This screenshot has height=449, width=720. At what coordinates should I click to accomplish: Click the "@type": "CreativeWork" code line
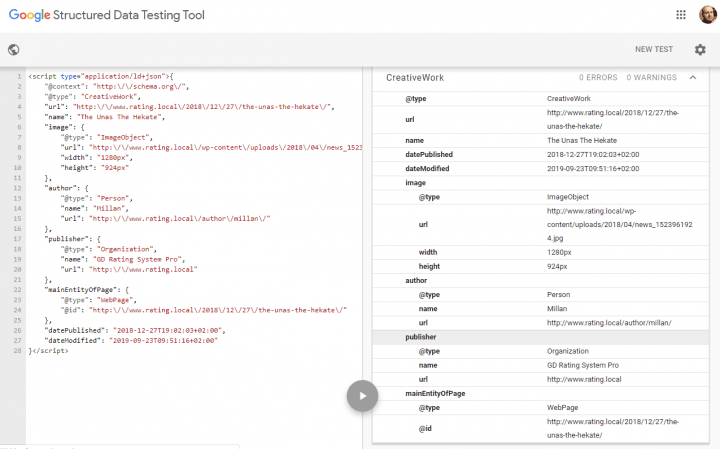click(x=93, y=96)
